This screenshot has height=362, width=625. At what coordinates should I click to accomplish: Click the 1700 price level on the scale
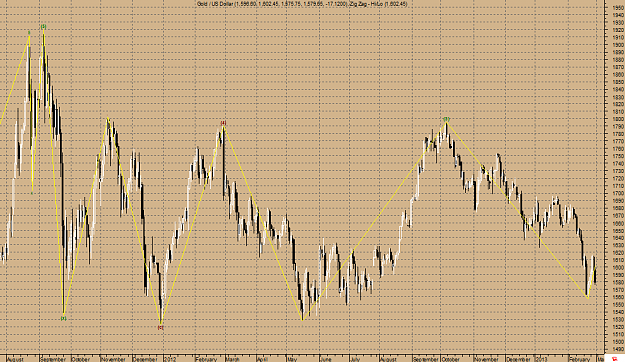pos(618,193)
